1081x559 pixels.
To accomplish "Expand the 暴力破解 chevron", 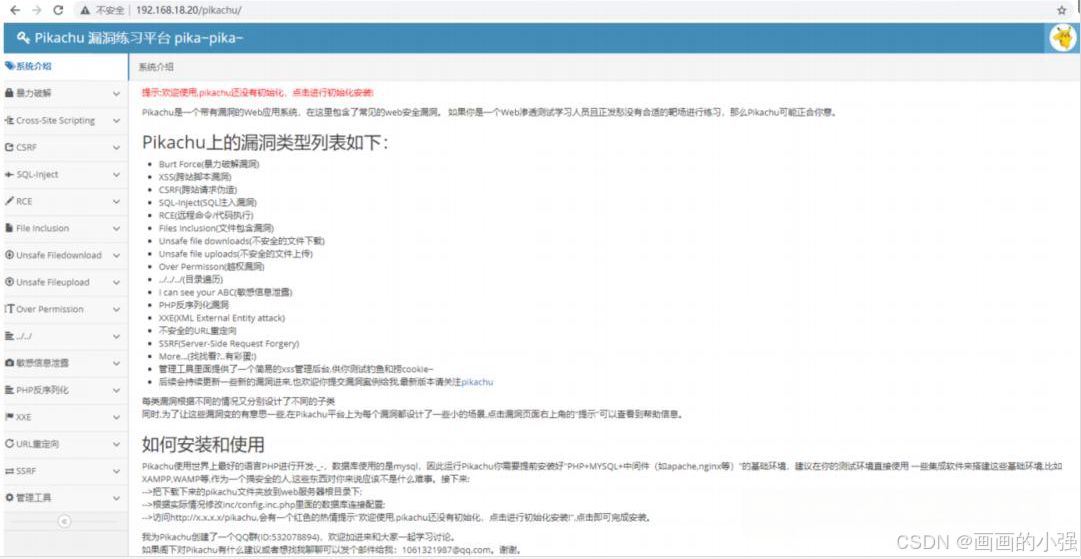I will click(x=117, y=93).
